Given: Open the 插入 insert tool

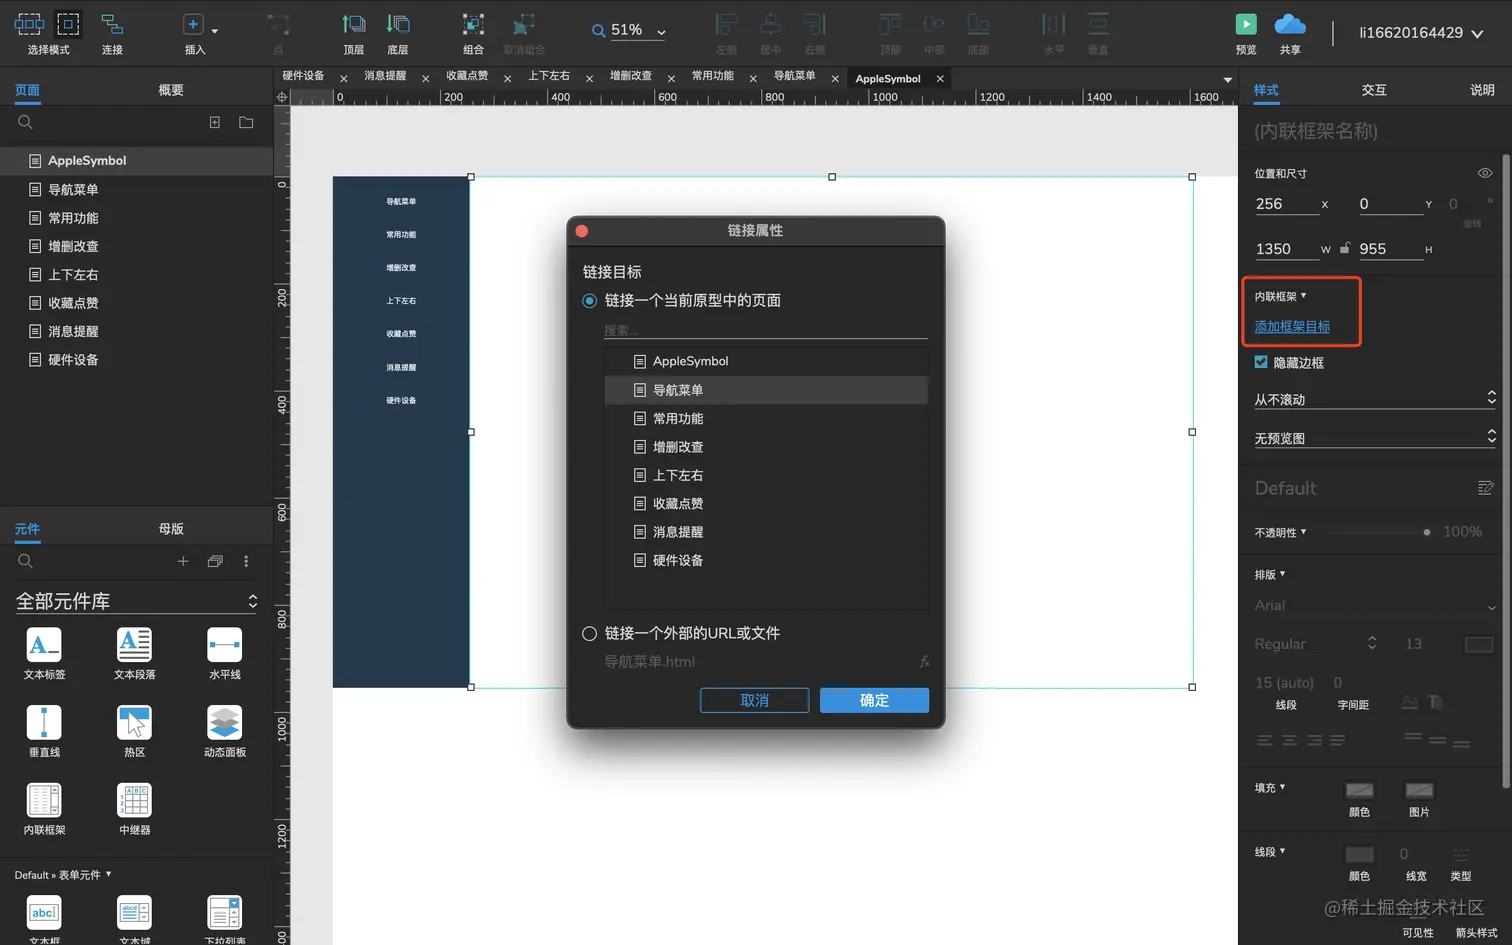Looking at the screenshot, I should pos(194,25).
